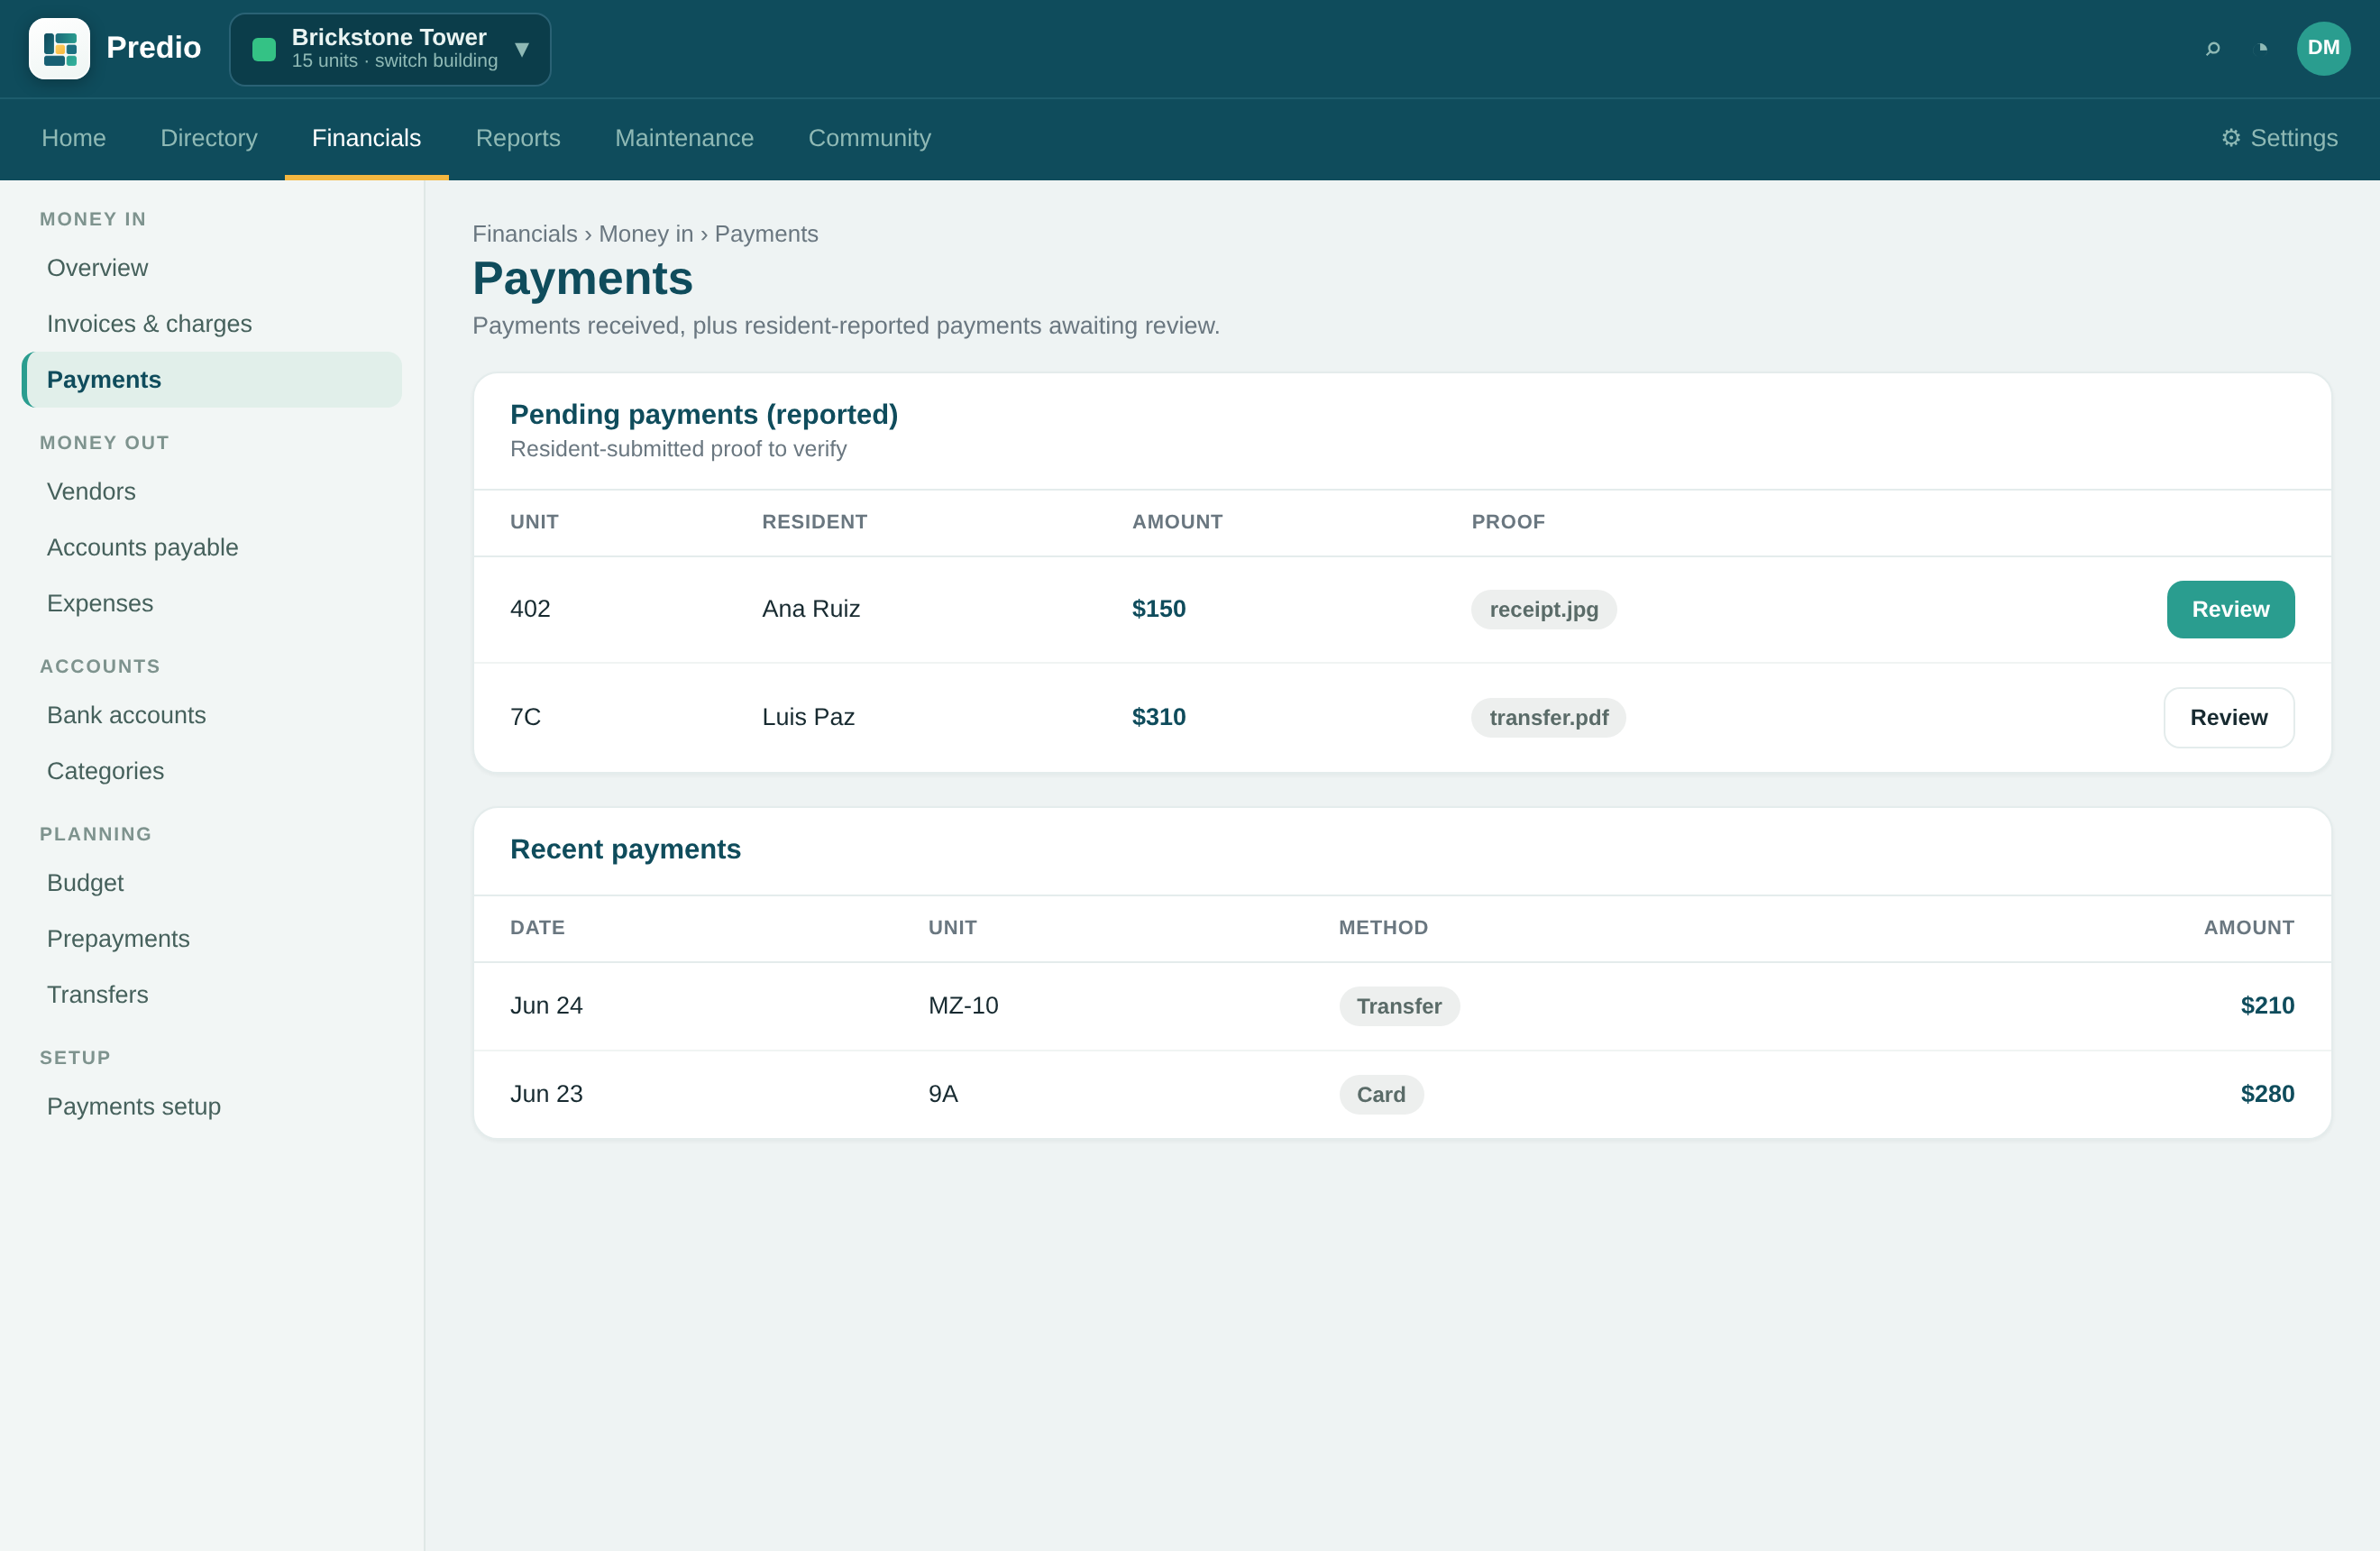This screenshot has width=2380, height=1551.
Task: Click resident name Ana Ruiz
Action: (810, 609)
